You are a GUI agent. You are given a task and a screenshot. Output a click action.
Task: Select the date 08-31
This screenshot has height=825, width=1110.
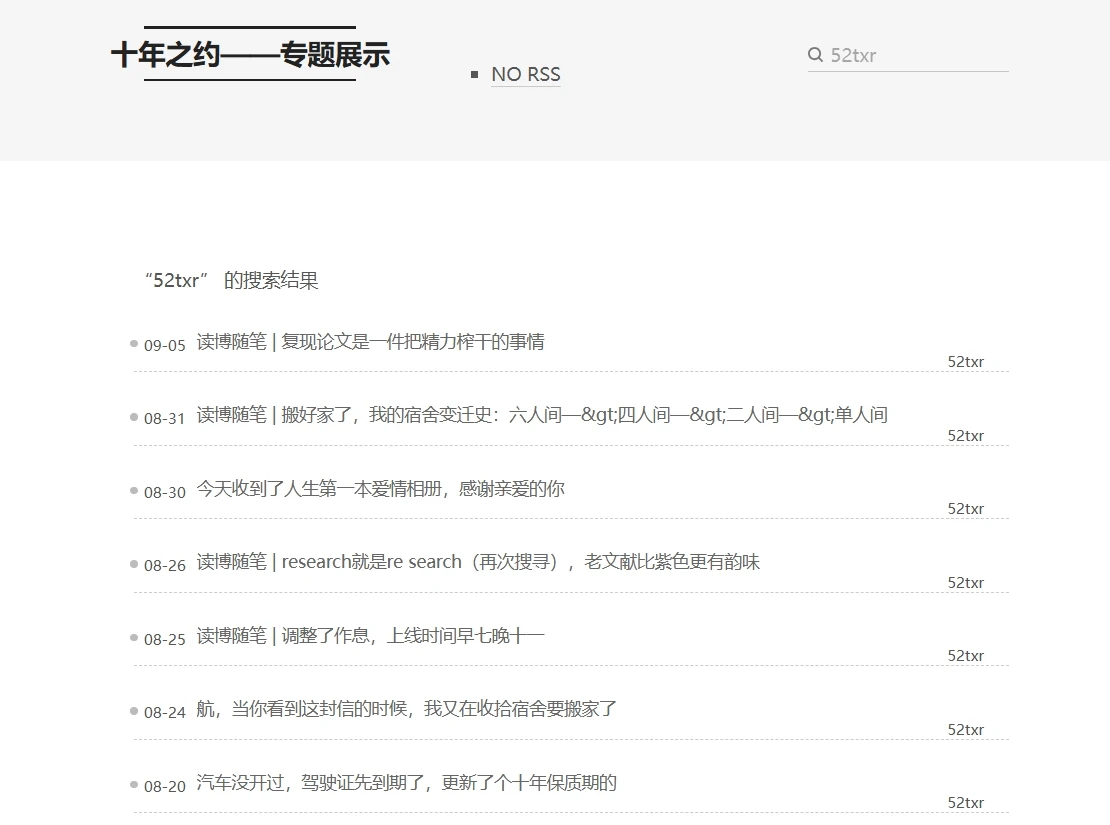point(164,419)
